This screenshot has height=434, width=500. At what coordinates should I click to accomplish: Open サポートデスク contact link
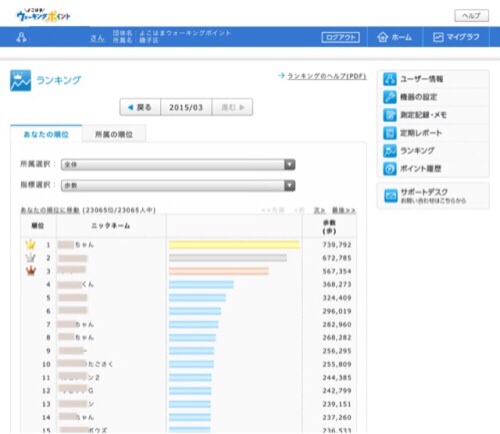pyautogui.click(x=433, y=196)
